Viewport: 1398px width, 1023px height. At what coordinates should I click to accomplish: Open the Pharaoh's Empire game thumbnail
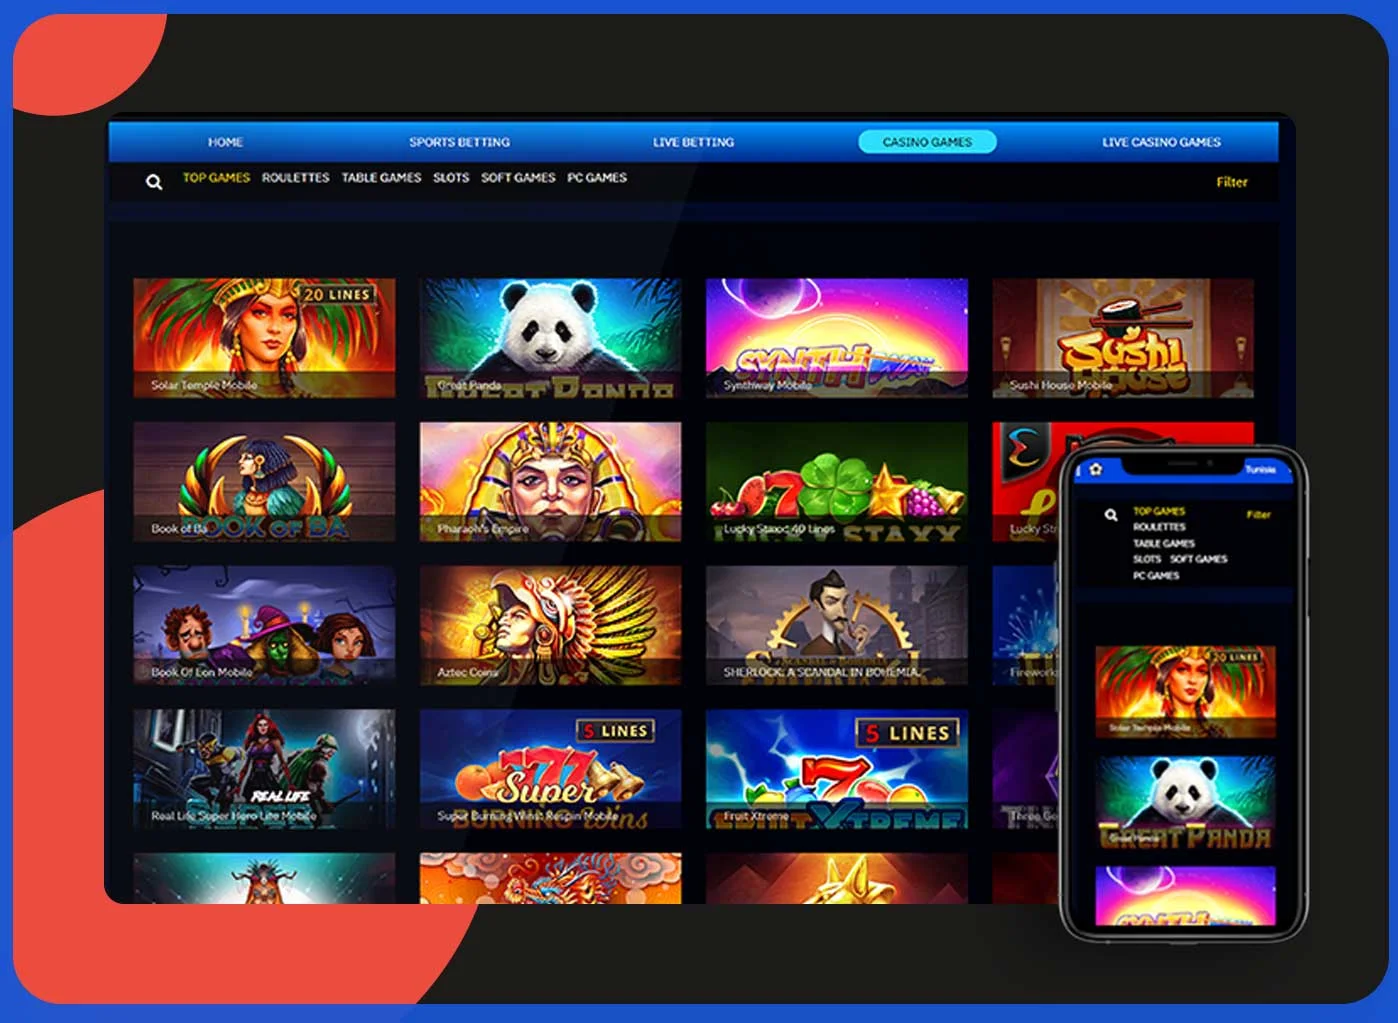[550, 482]
